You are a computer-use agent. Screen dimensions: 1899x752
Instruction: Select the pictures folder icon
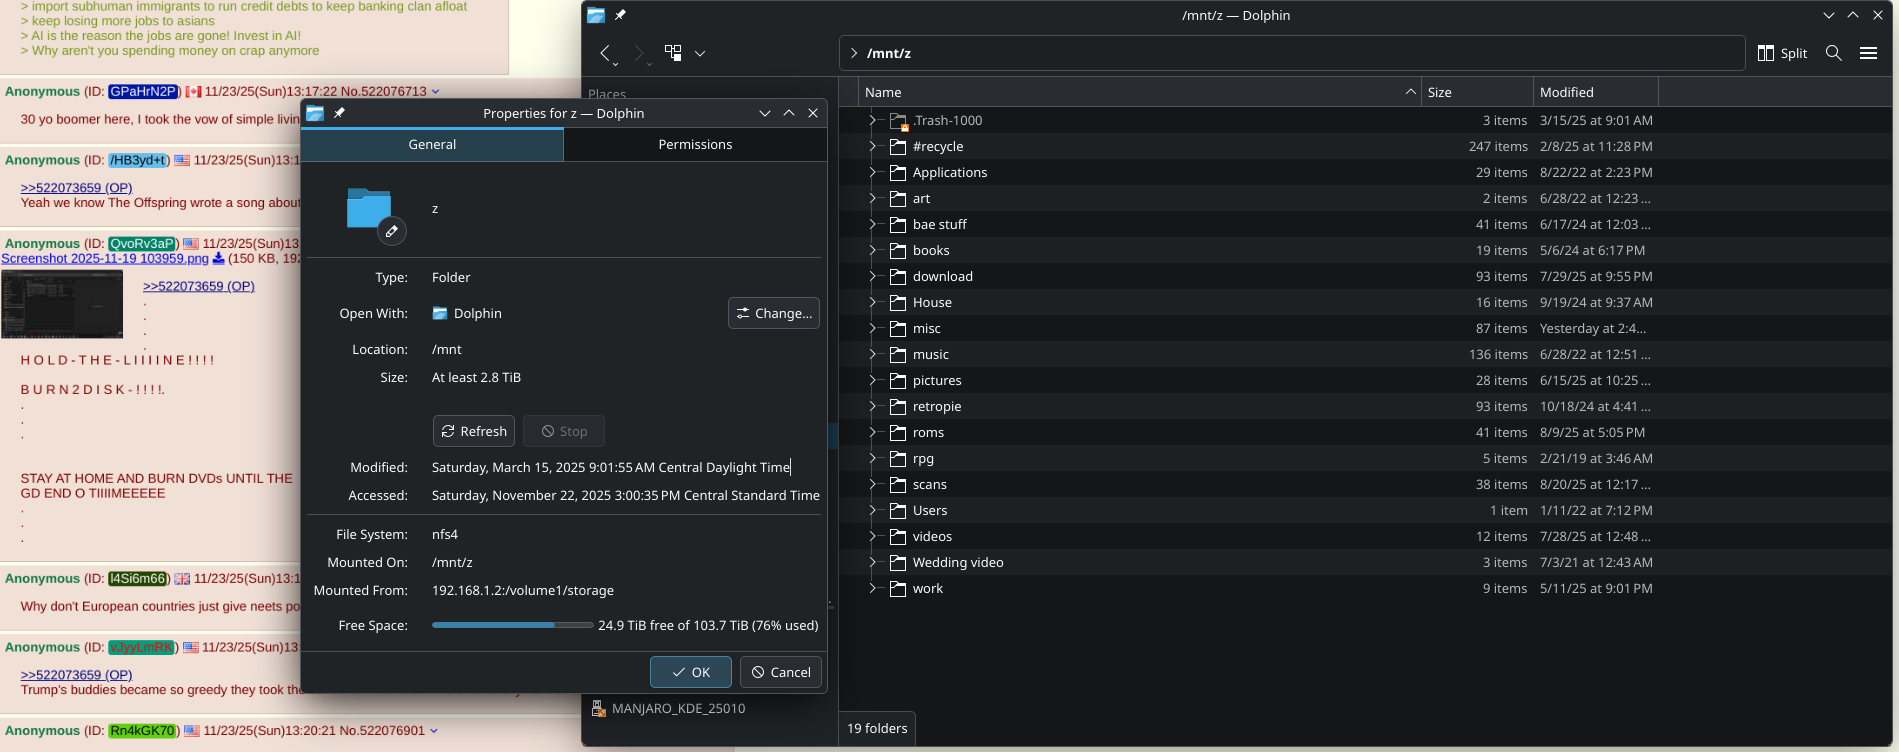pos(898,380)
